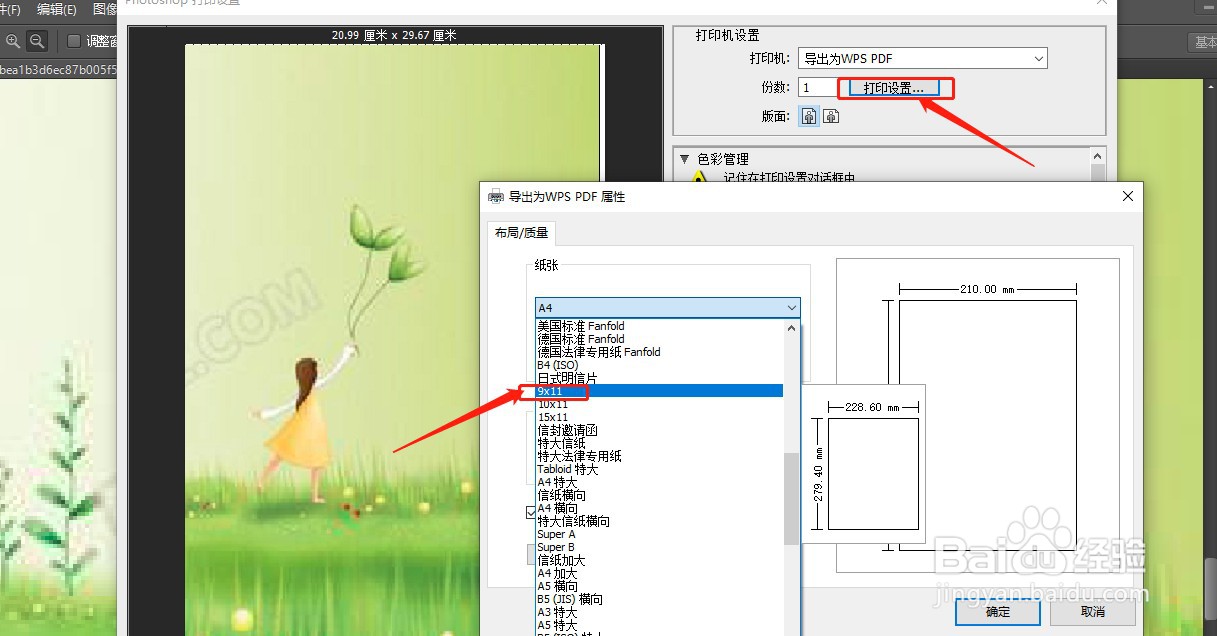1217x636 pixels.
Task: Enable the 调整窗 checkbox
Action: [74, 40]
